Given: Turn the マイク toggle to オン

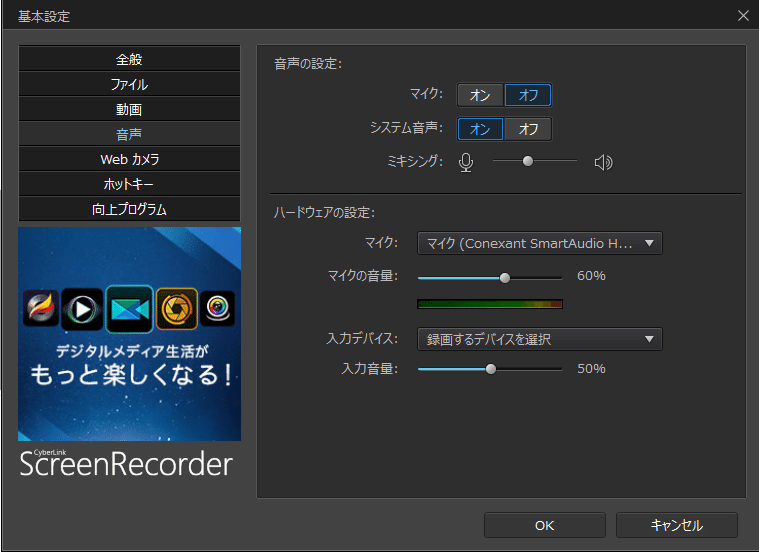Looking at the screenshot, I should pos(480,95).
